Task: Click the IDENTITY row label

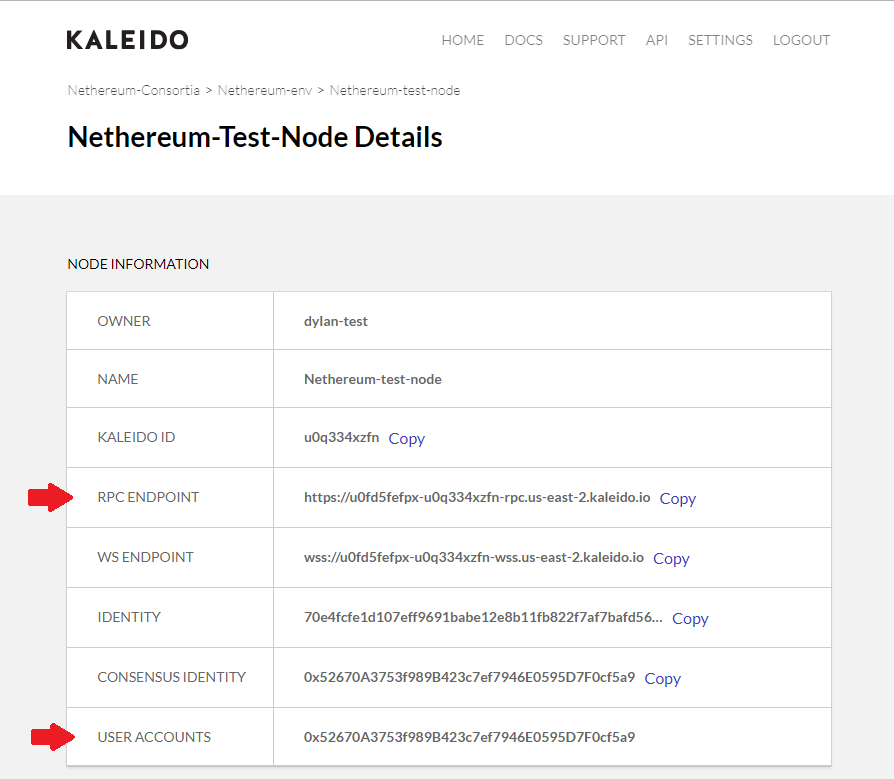Action: [129, 617]
